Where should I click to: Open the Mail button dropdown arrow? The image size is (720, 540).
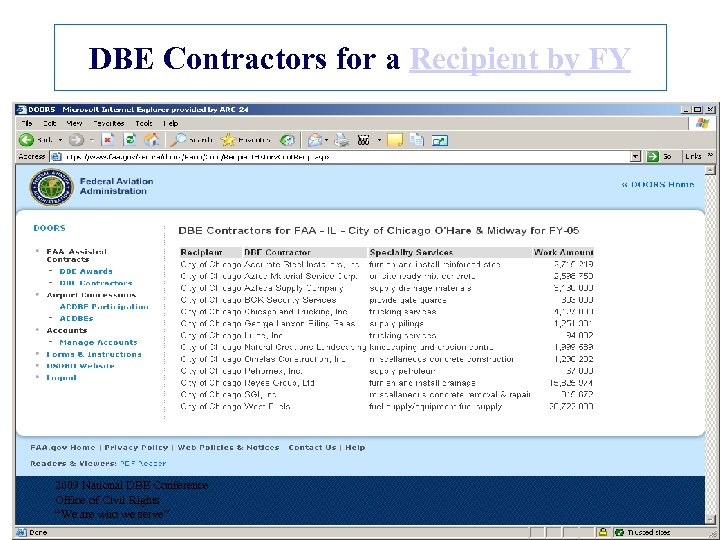326,140
